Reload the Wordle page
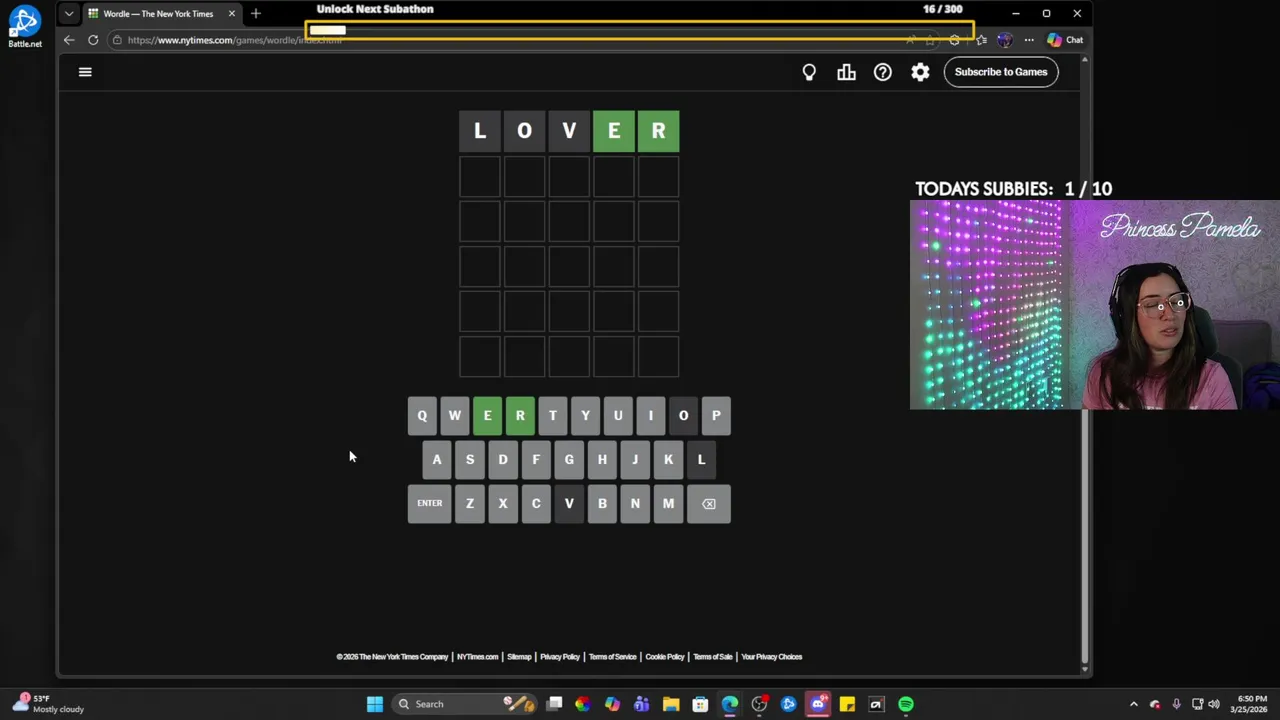Screen dimensions: 1280x720 [x=93, y=40]
